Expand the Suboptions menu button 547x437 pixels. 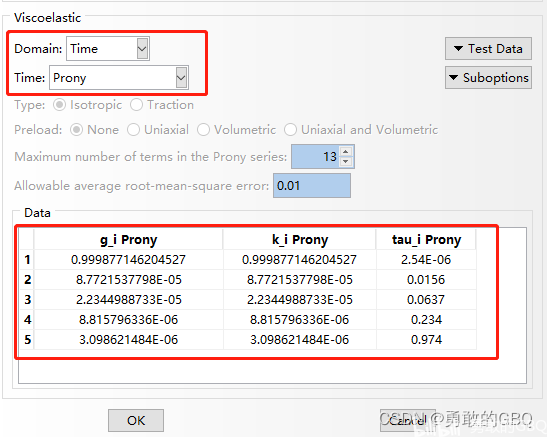tap(488, 77)
